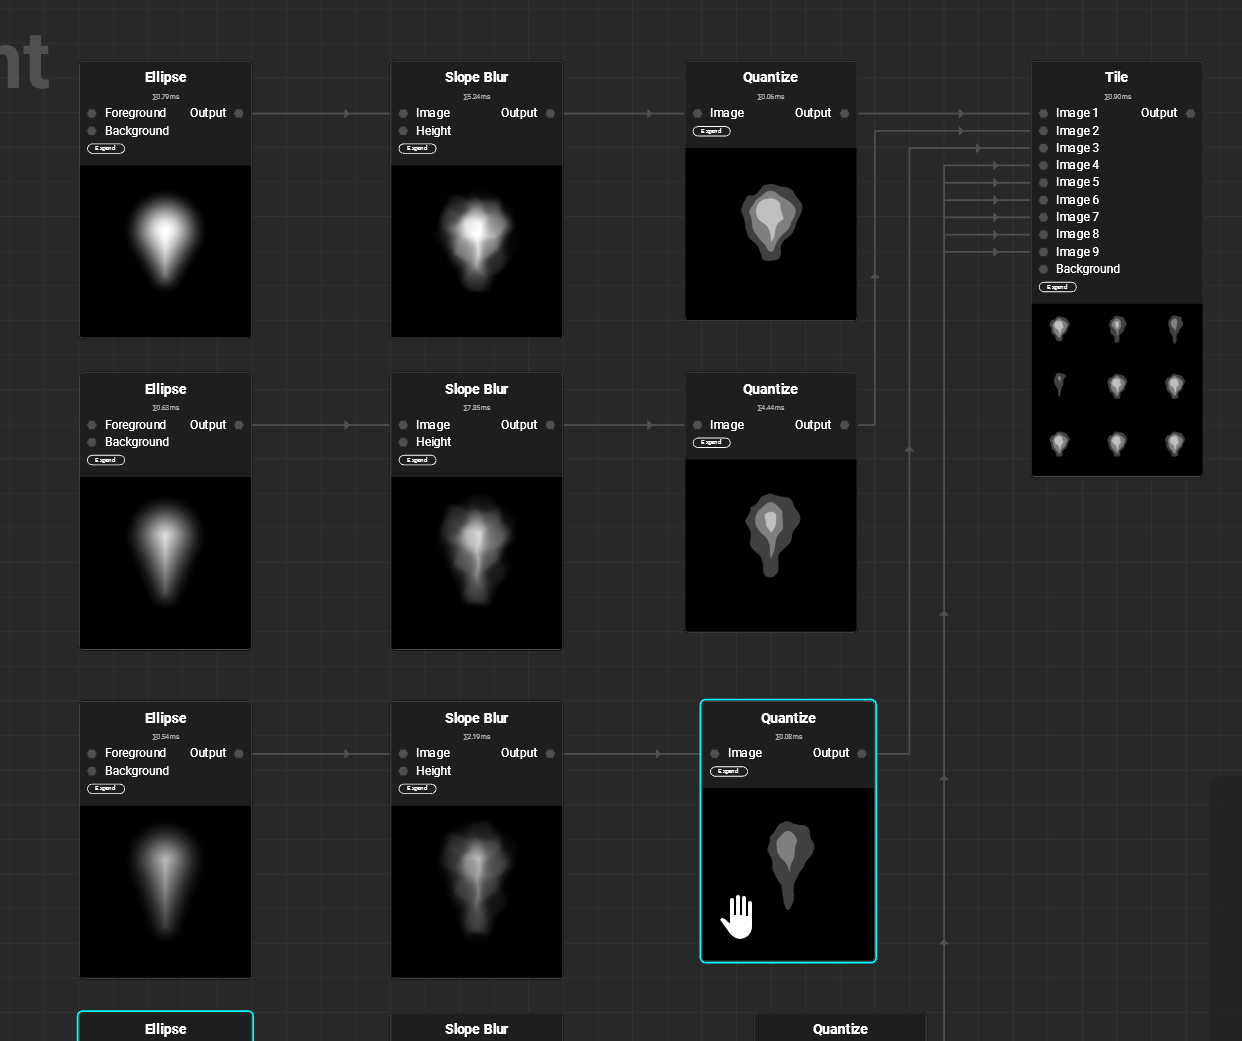Click Output port of the 7.85ms Slope Blur
Viewport: 1242px width, 1041px height.
pyautogui.click(x=550, y=425)
